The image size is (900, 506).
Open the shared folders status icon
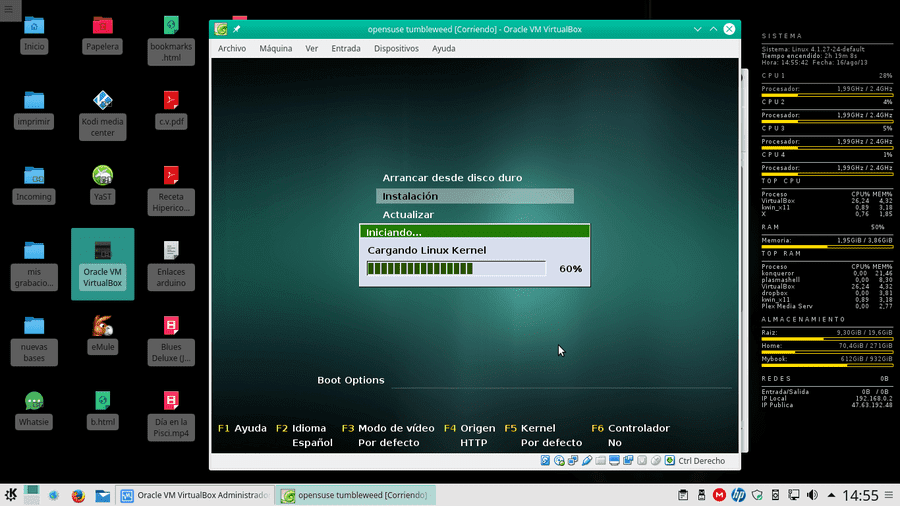pos(600,461)
